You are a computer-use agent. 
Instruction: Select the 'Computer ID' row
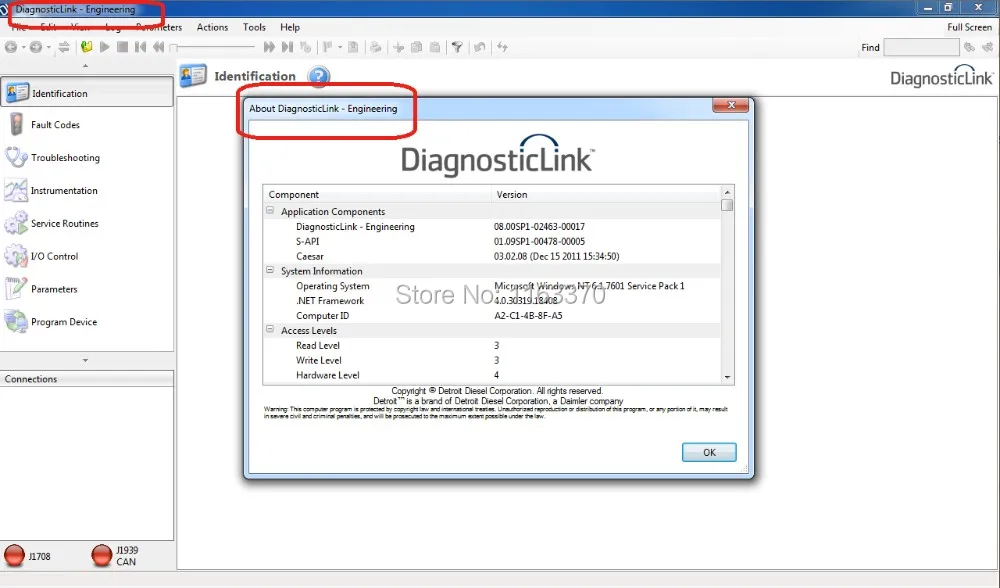[x=492, y=316]
